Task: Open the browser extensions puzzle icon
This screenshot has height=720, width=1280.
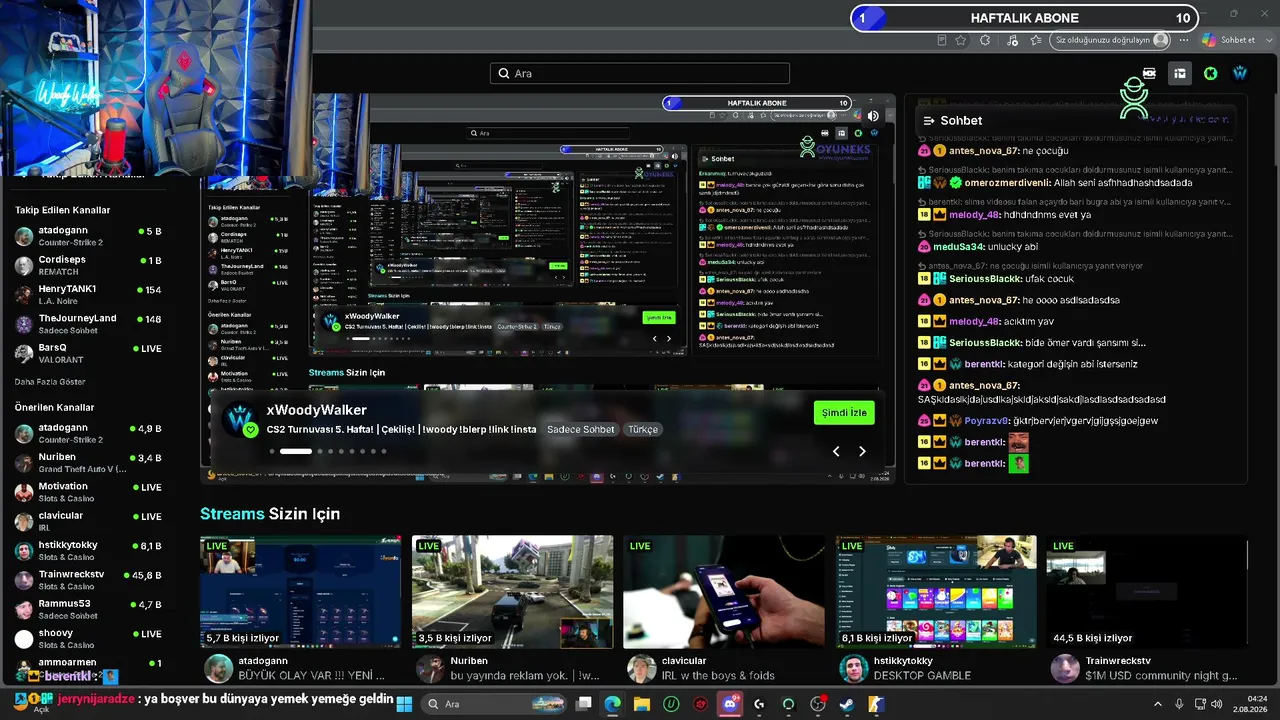Action: tap(985, 40)
